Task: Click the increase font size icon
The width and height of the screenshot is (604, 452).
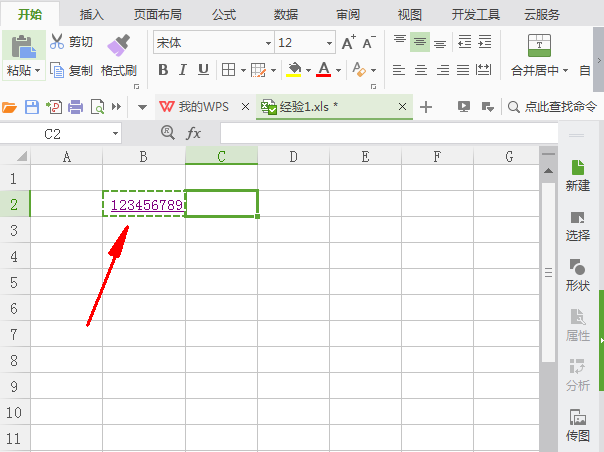Action: pyautogui.click(x=348, y=43)
